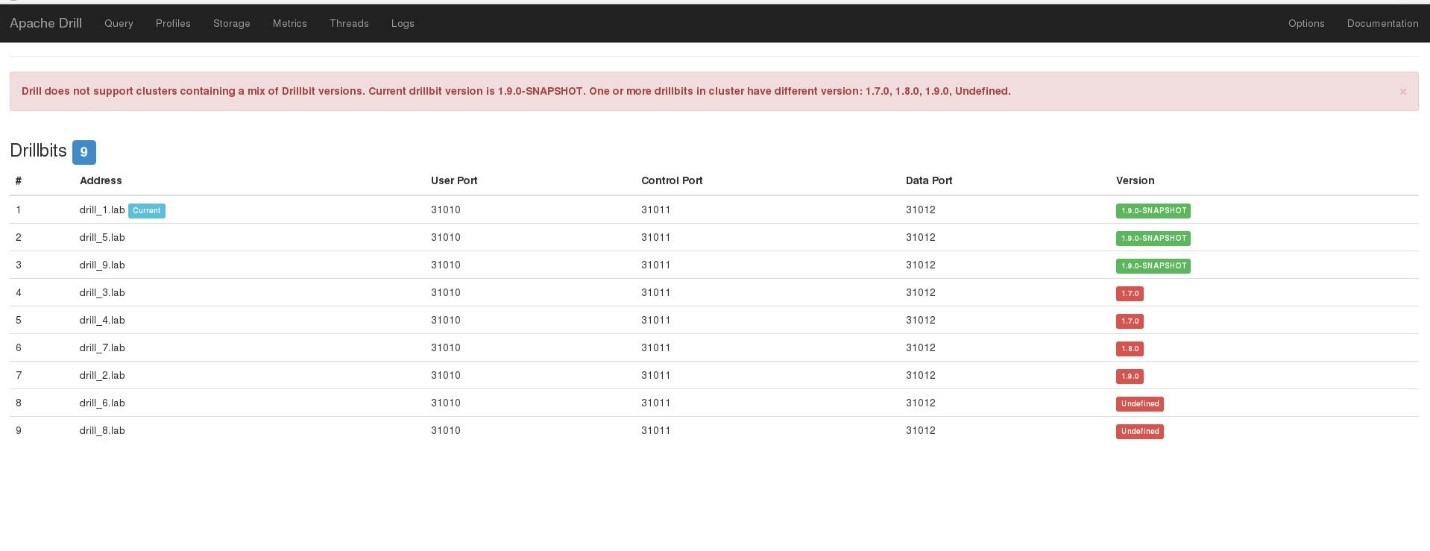Click the Drillbits count badge showing 9

tap(84, 152)
